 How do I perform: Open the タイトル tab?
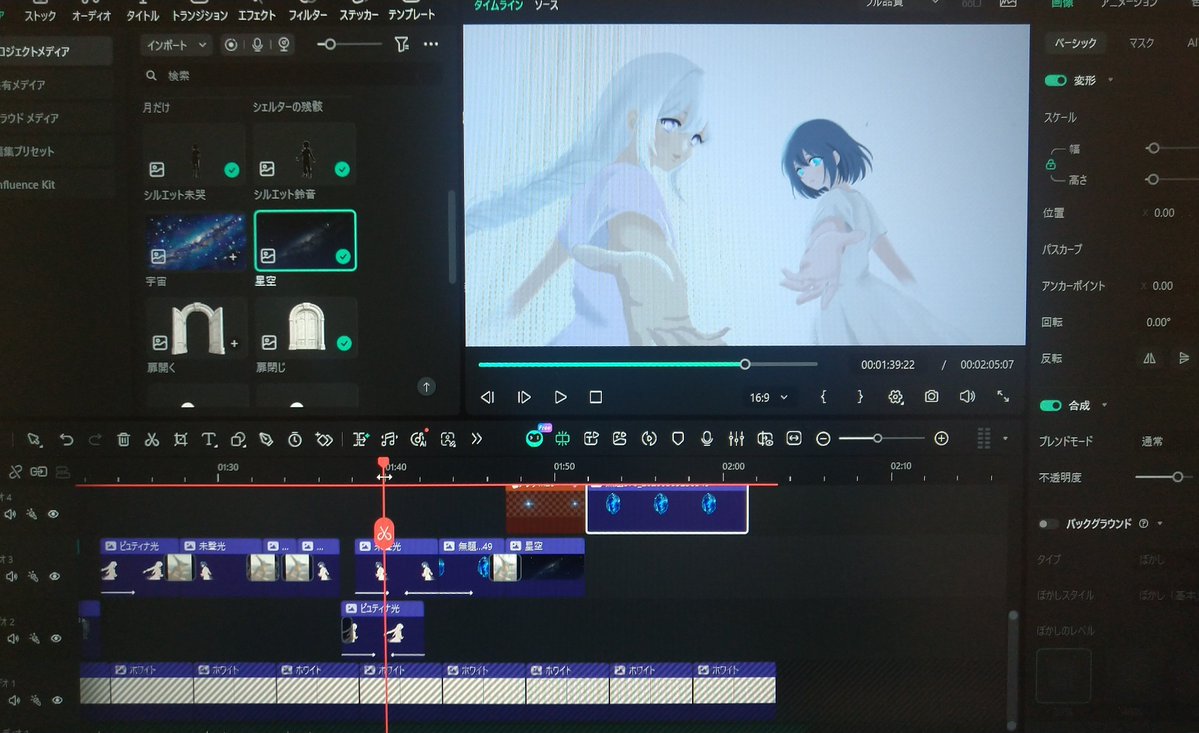point(142,15)
